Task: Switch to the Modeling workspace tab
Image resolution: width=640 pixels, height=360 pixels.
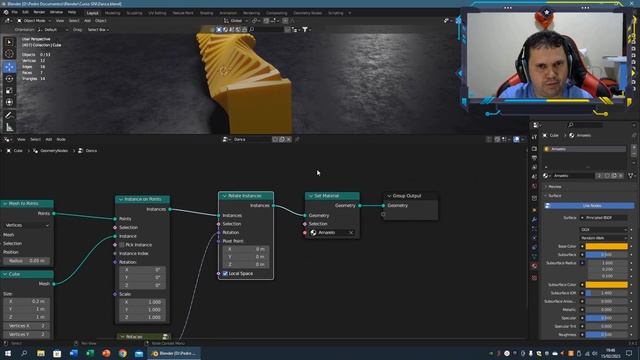Action: click(x=113, y=13)
